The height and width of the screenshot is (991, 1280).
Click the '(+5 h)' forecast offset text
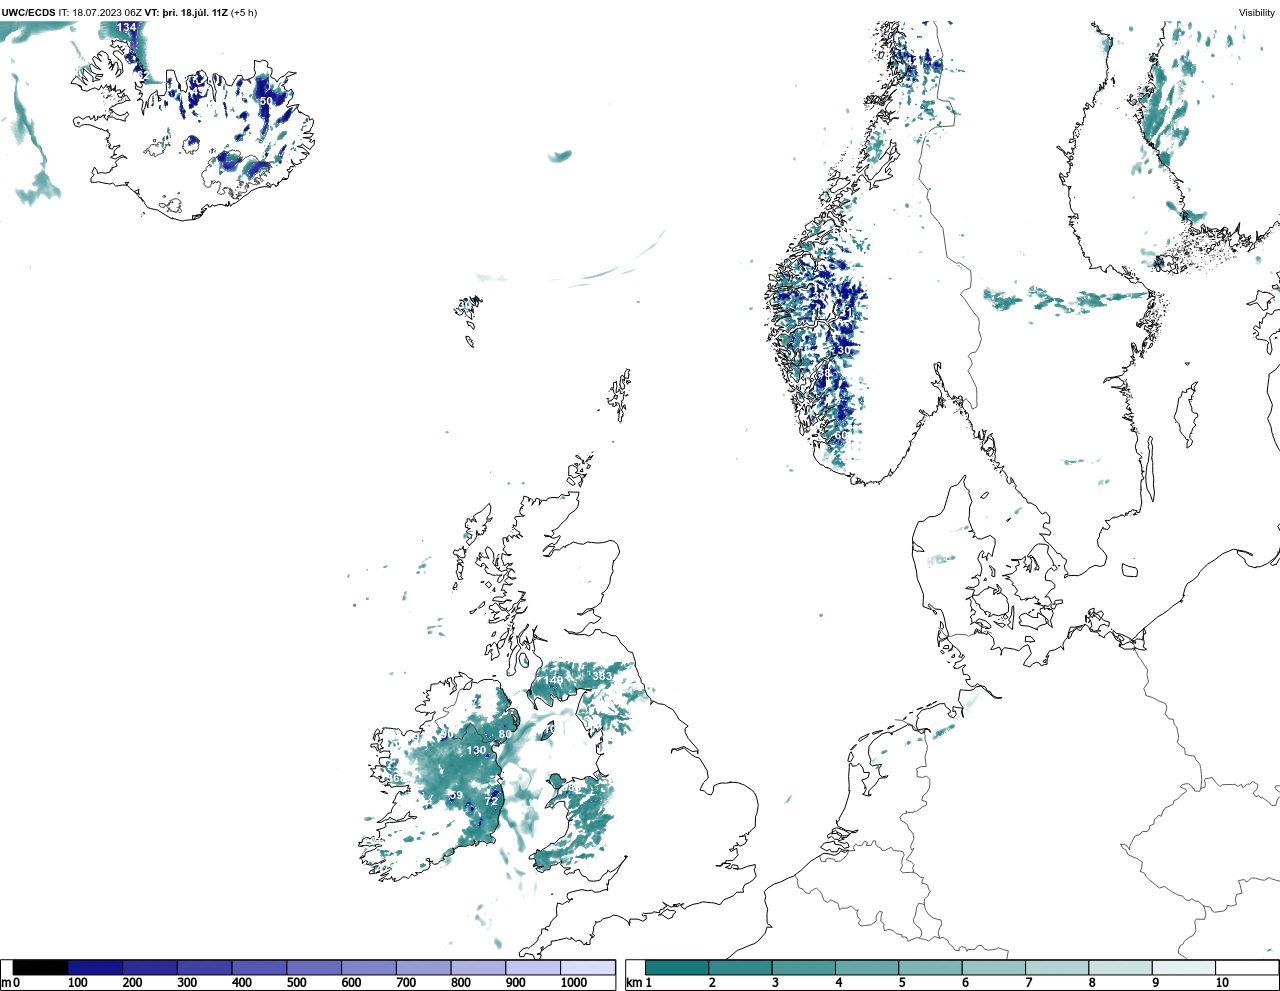244,13
